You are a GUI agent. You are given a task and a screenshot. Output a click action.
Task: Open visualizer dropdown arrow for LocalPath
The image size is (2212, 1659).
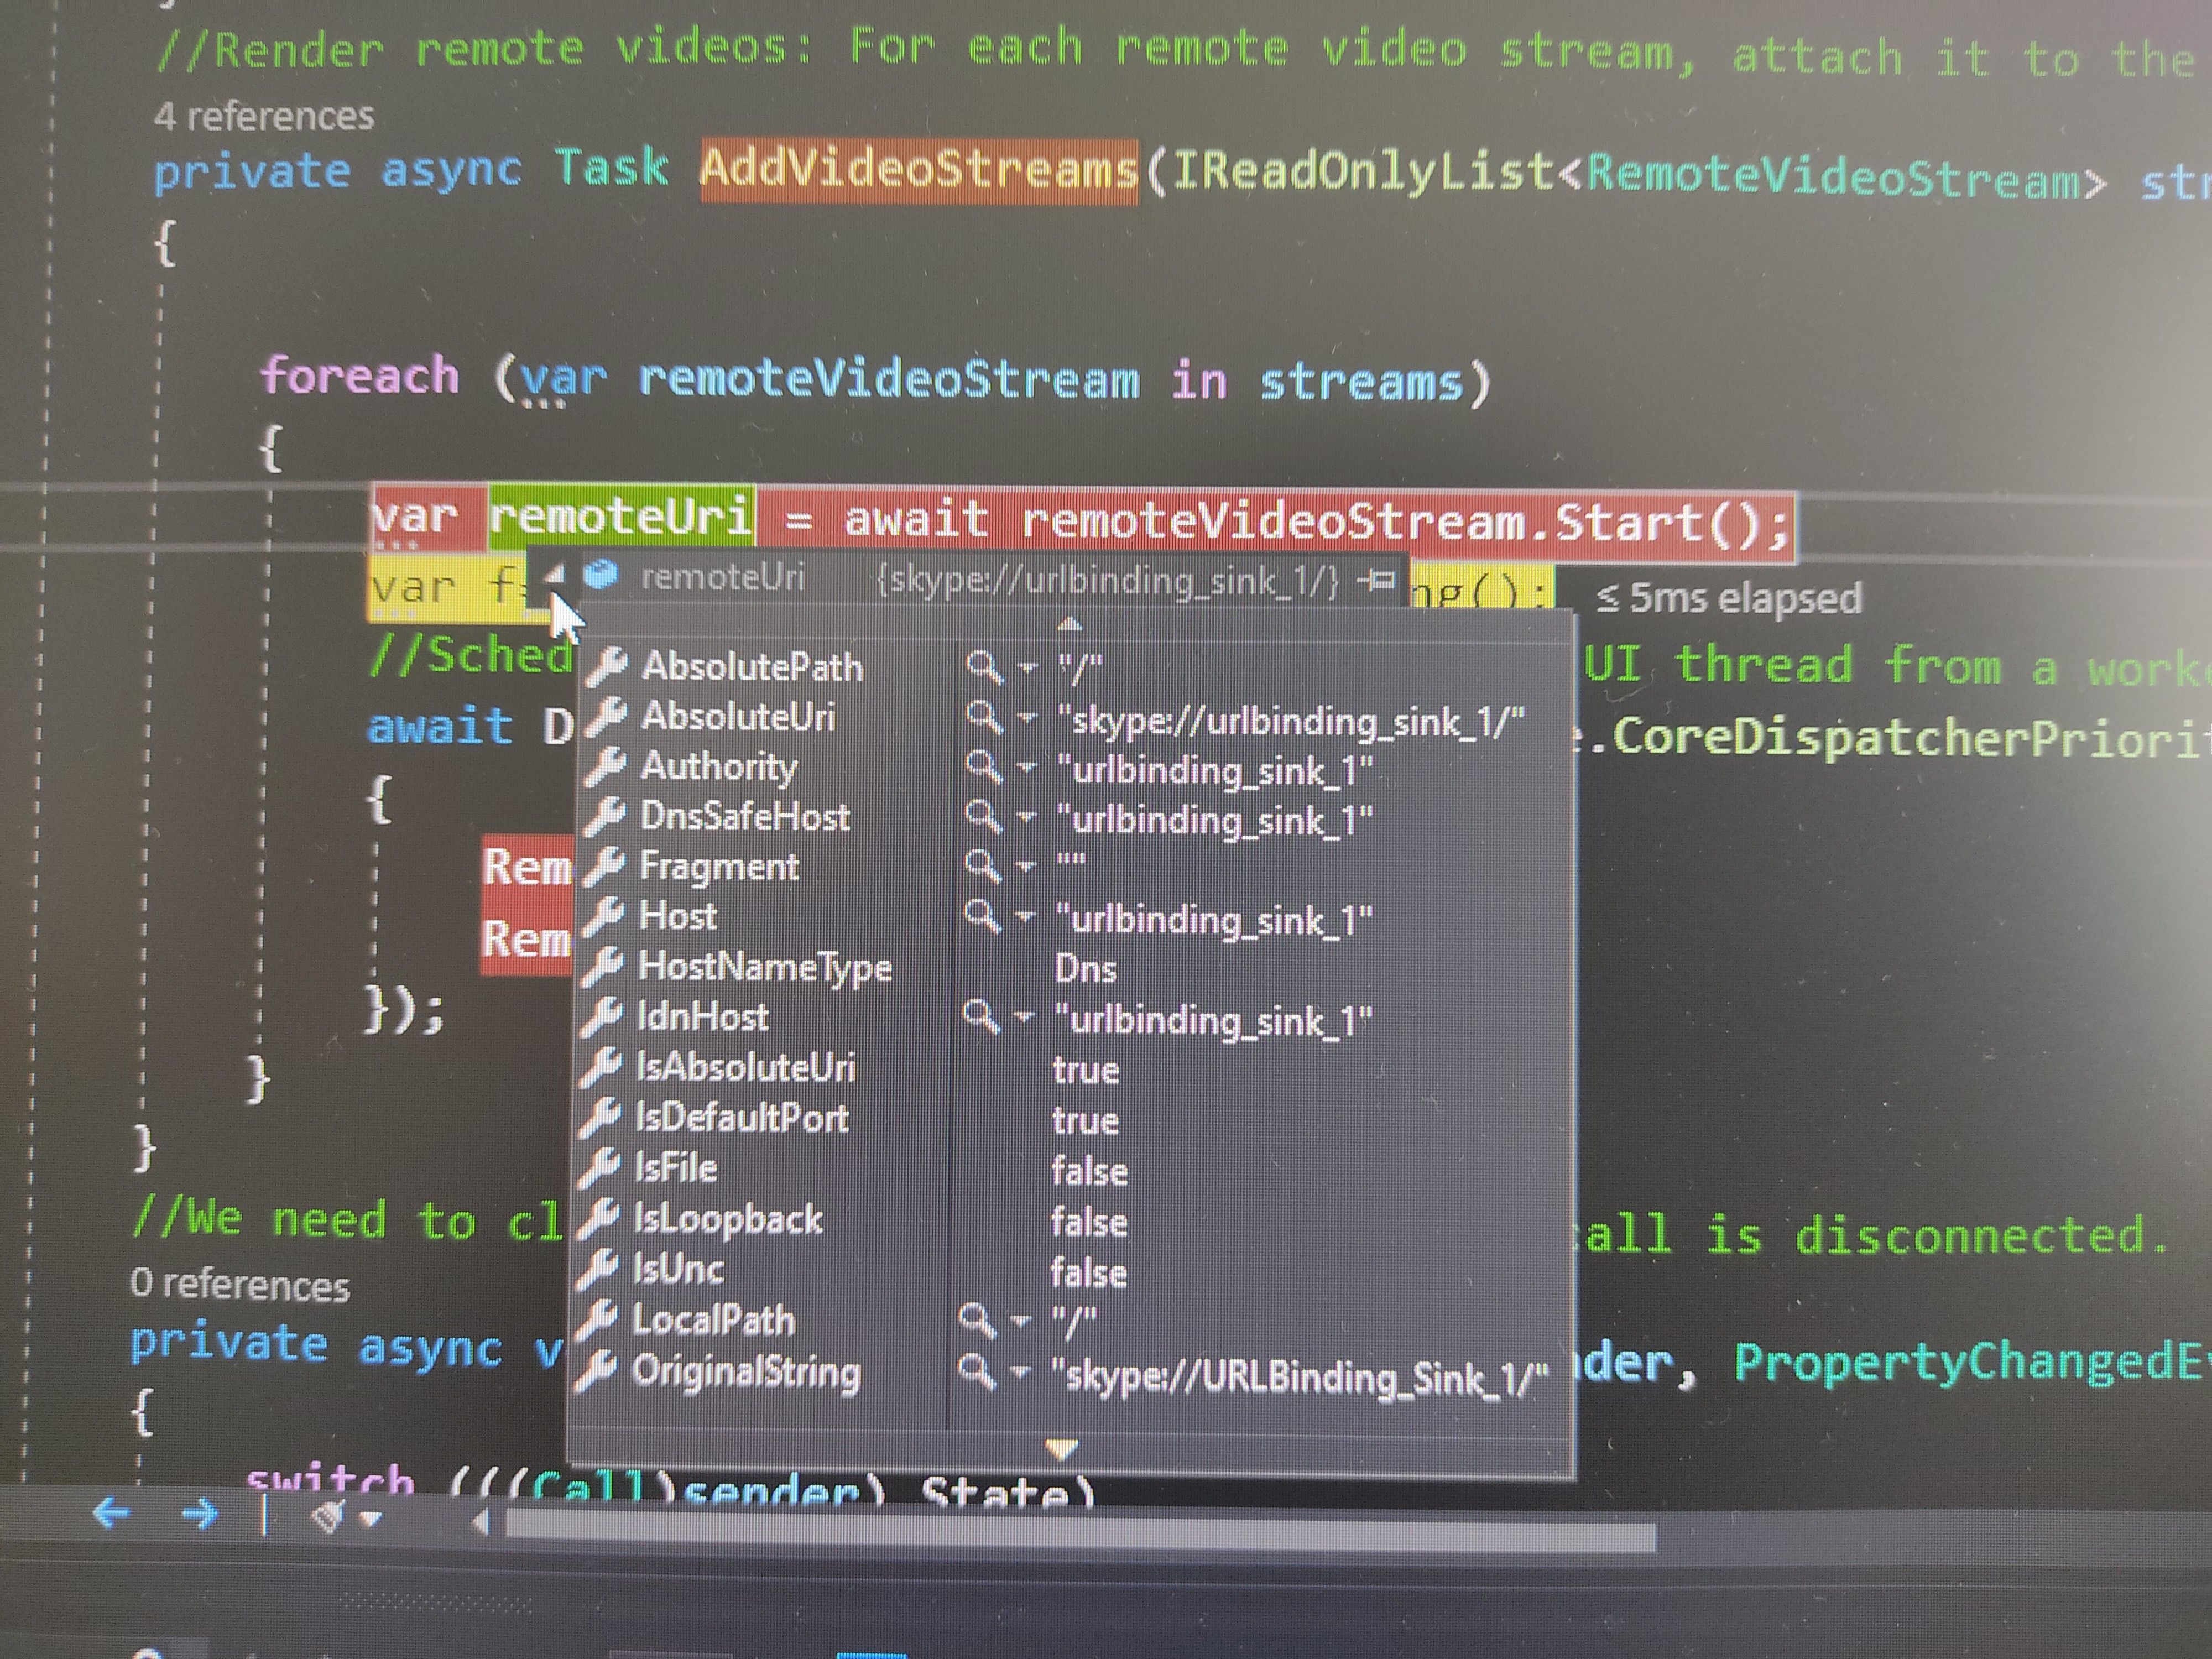(1020, 1321)
